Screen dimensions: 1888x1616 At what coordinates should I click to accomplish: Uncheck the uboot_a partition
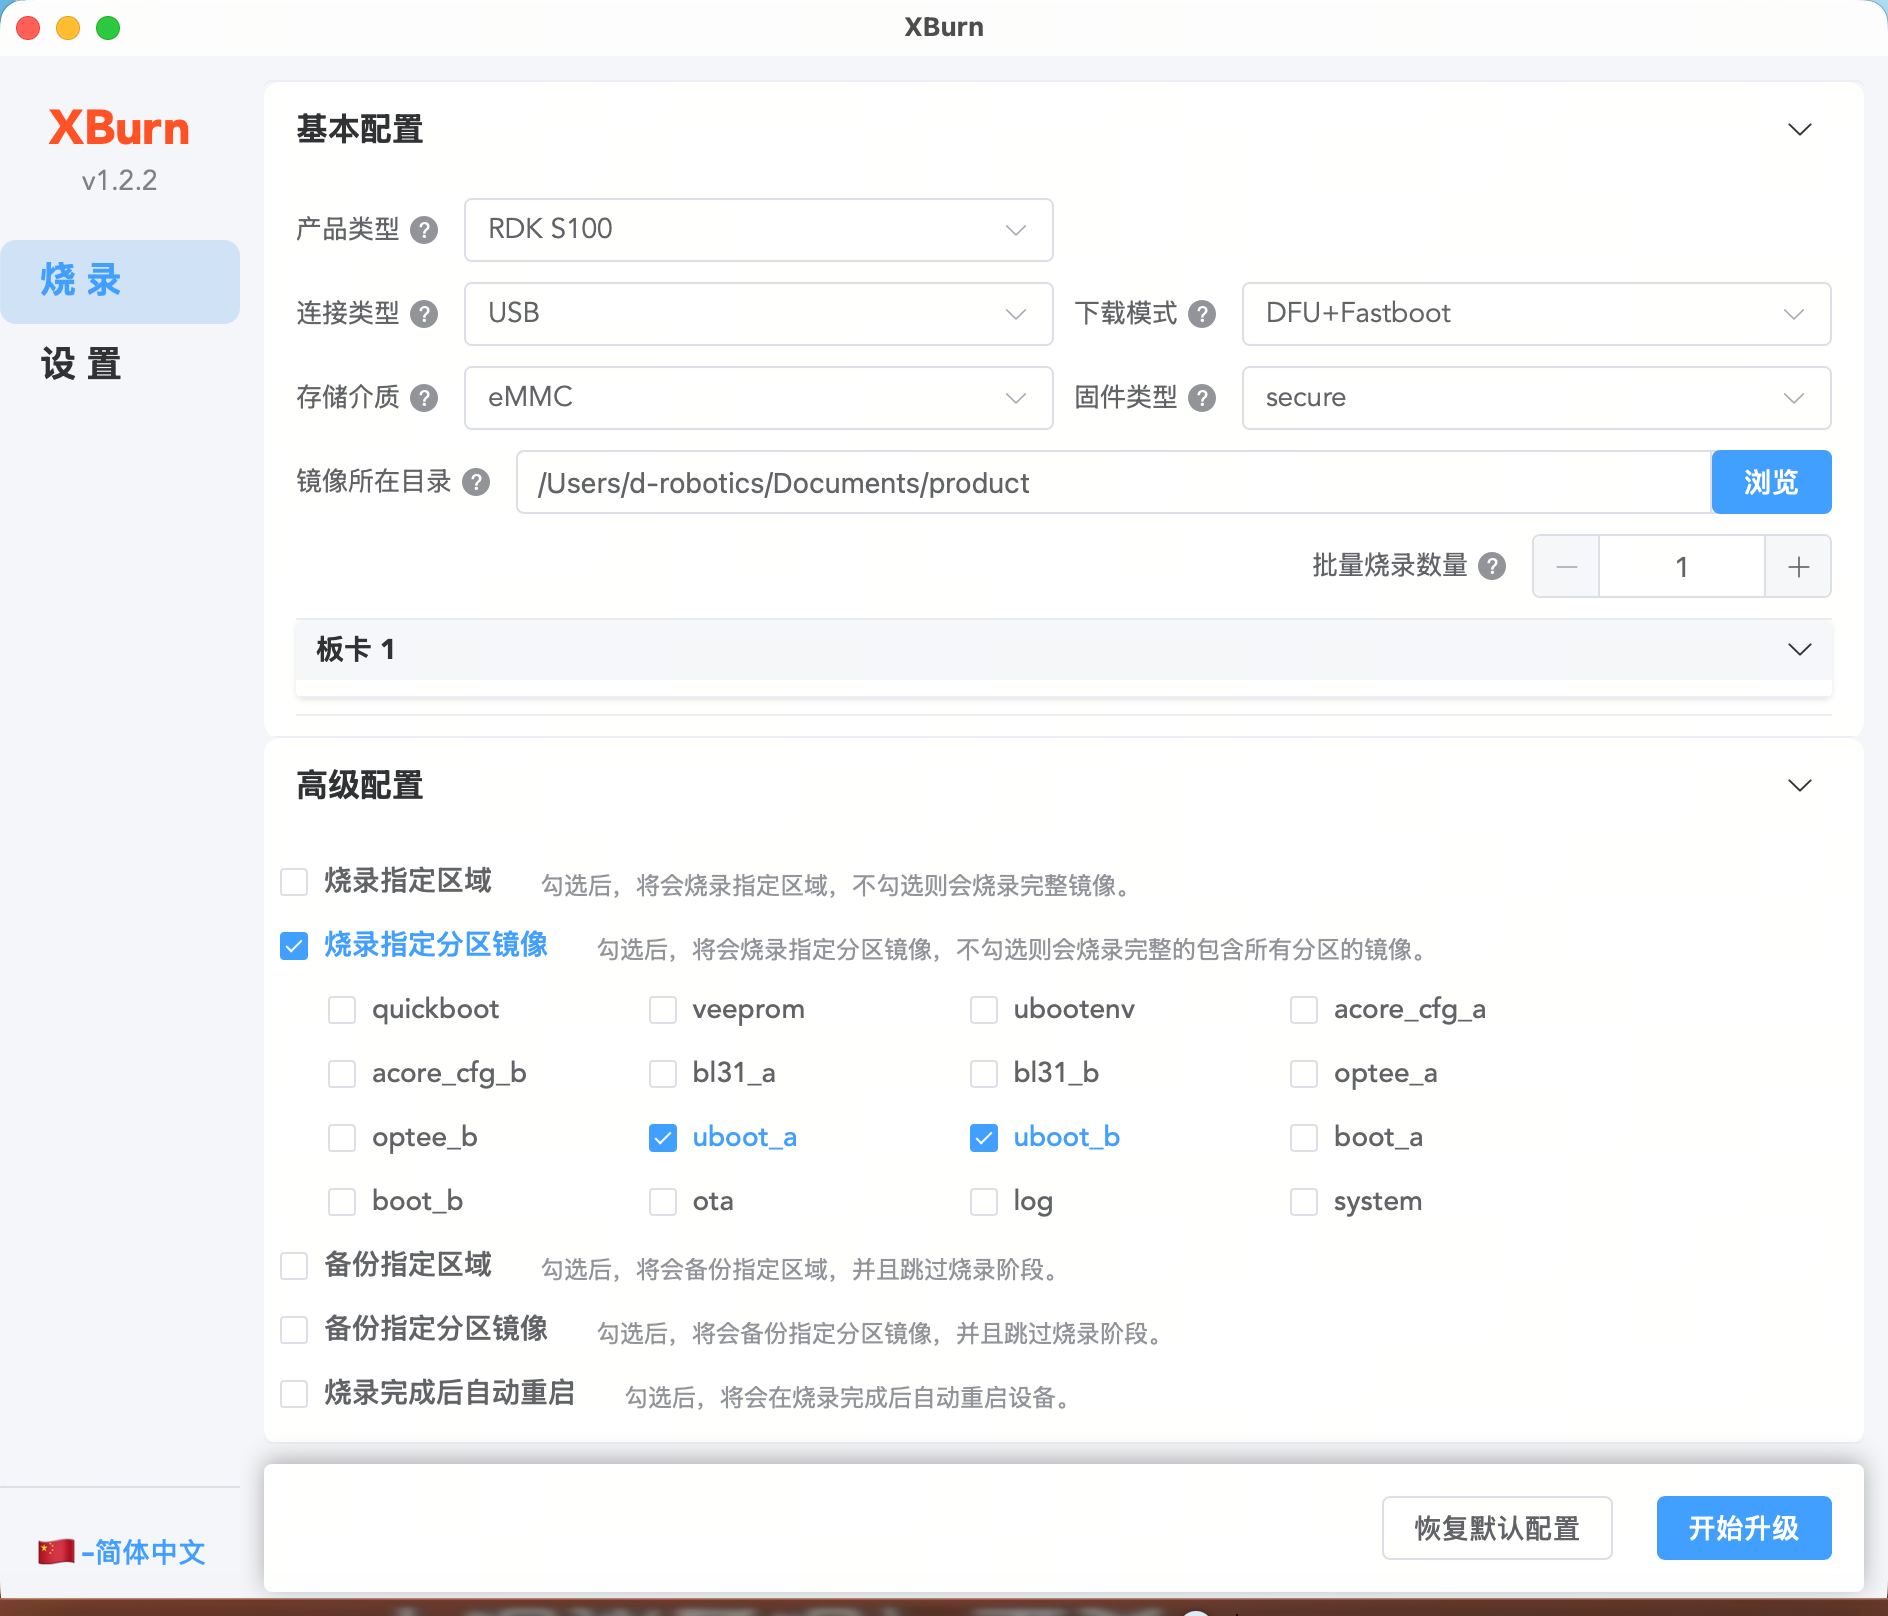663,1138
